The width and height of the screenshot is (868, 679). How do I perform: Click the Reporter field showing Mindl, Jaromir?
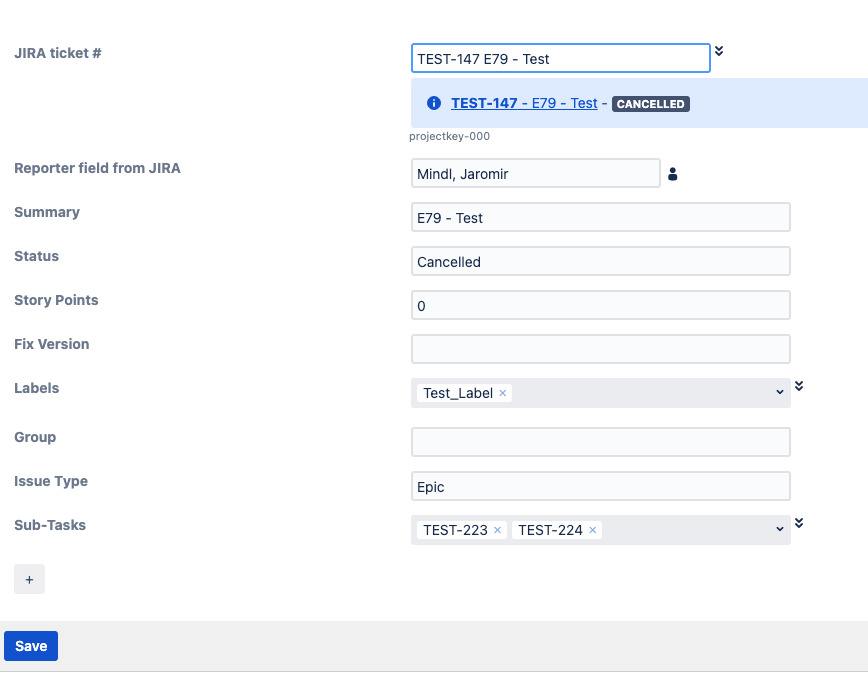pos(536,173)
